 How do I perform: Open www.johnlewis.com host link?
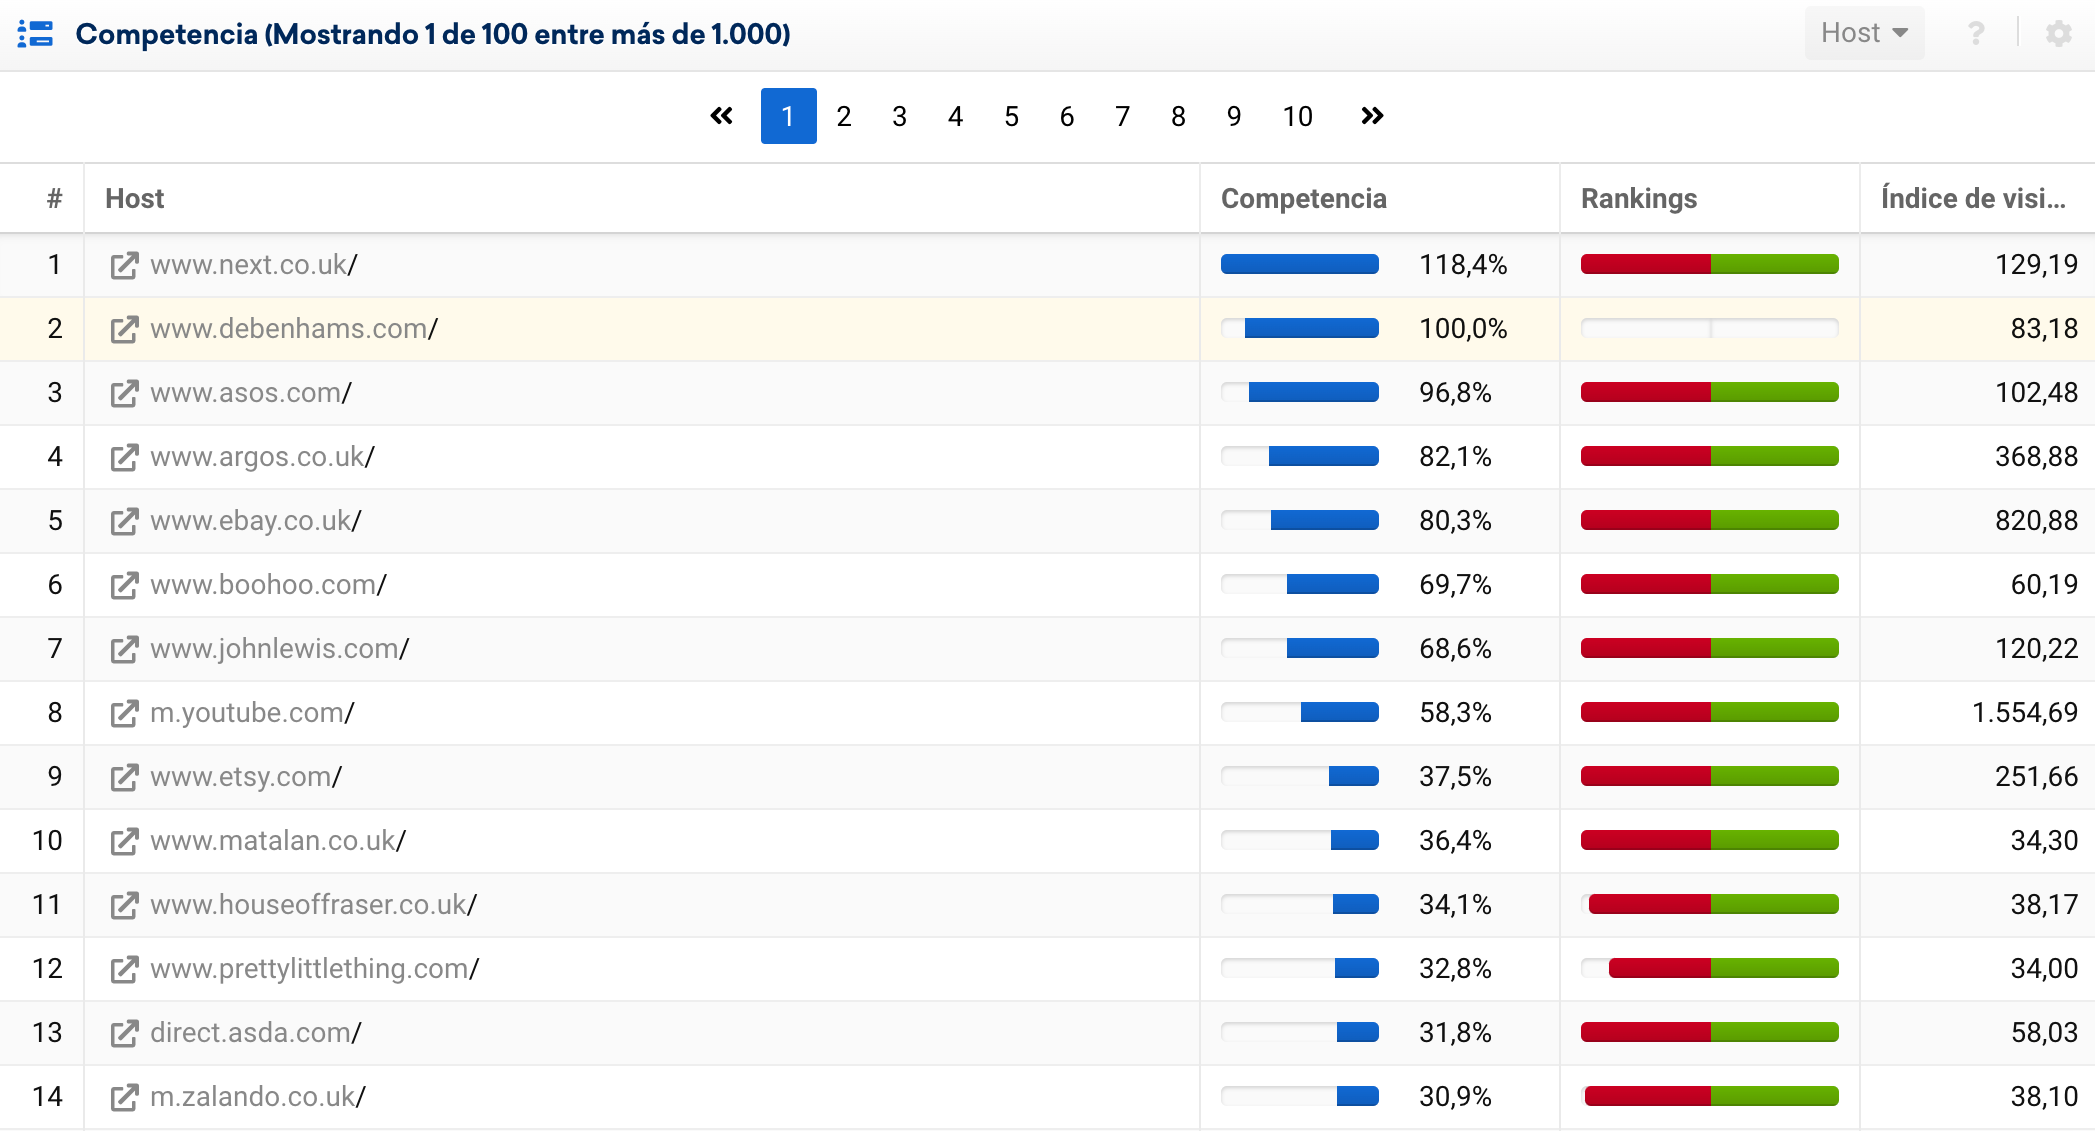pyautogui.click(x=274, y=649)
